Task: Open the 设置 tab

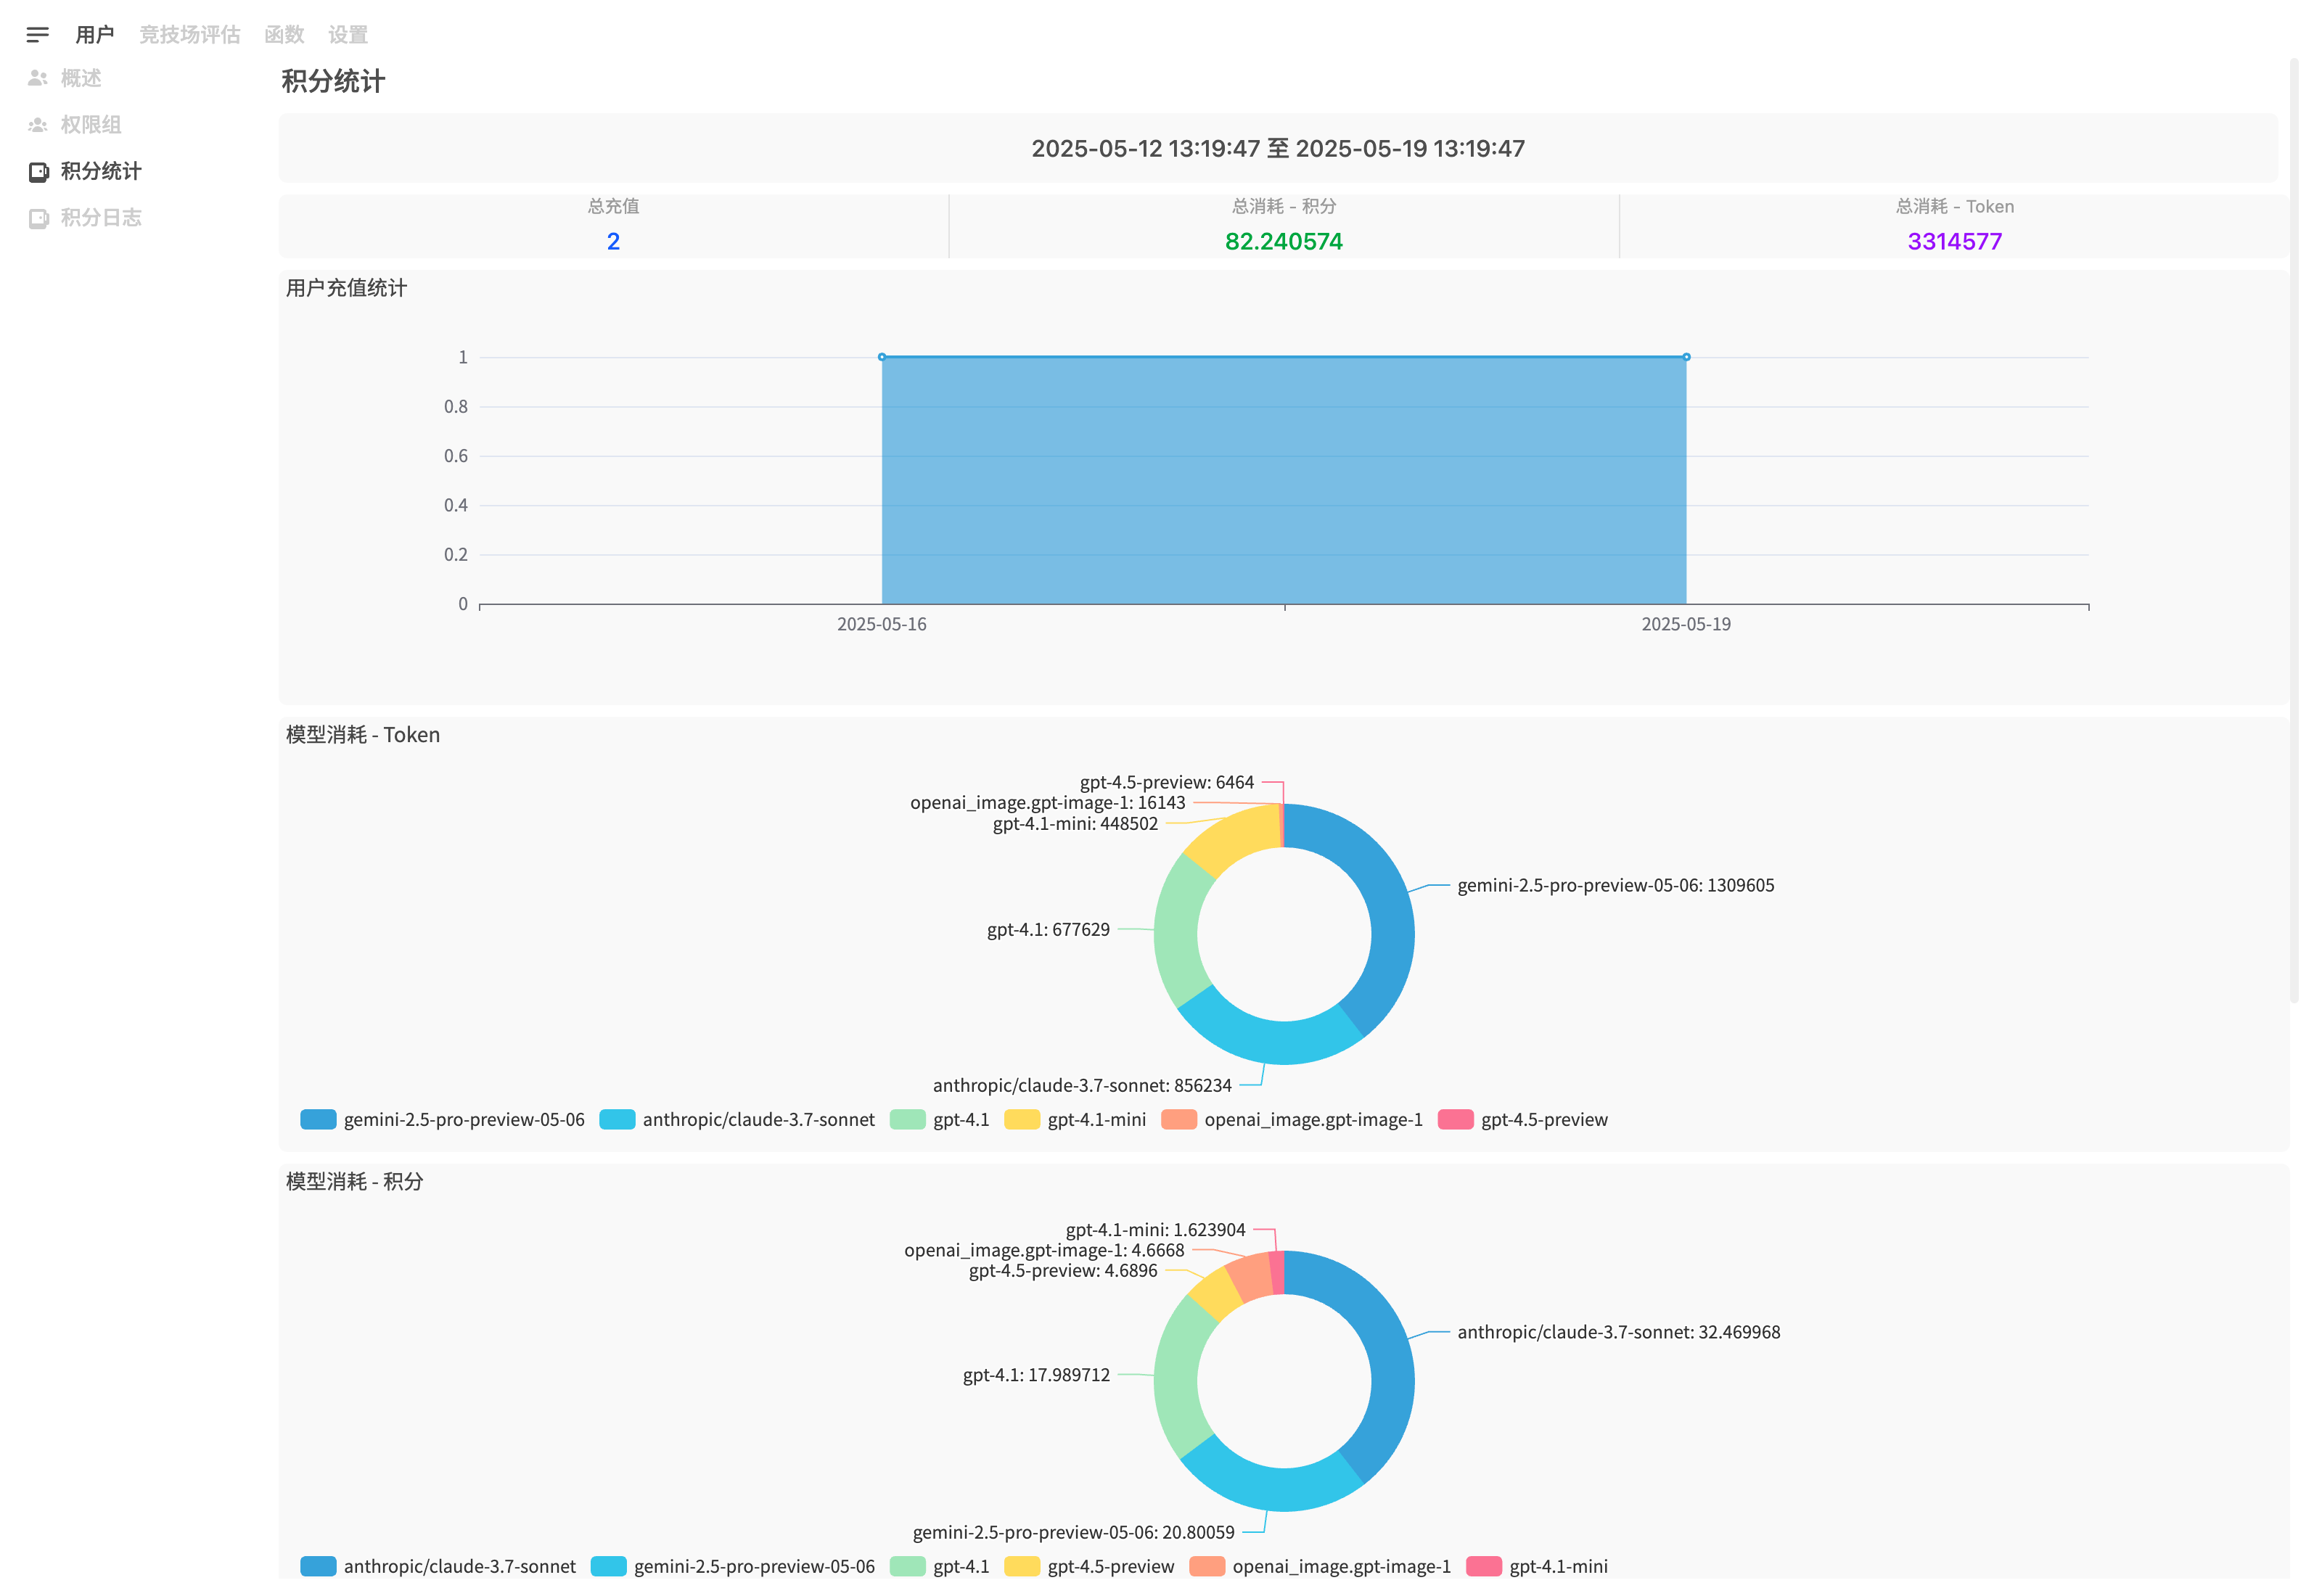Action: (x=348, y=35)
